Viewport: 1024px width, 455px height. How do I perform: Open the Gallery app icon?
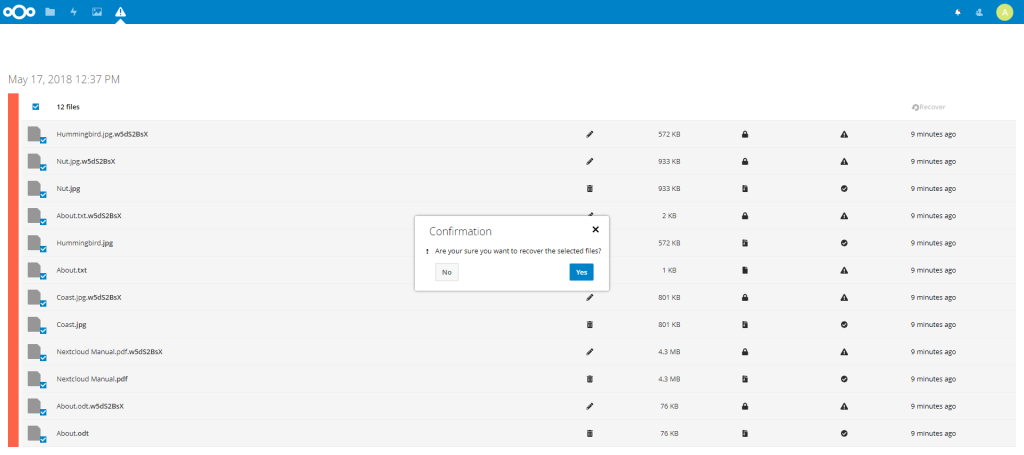tap(96, 12)
